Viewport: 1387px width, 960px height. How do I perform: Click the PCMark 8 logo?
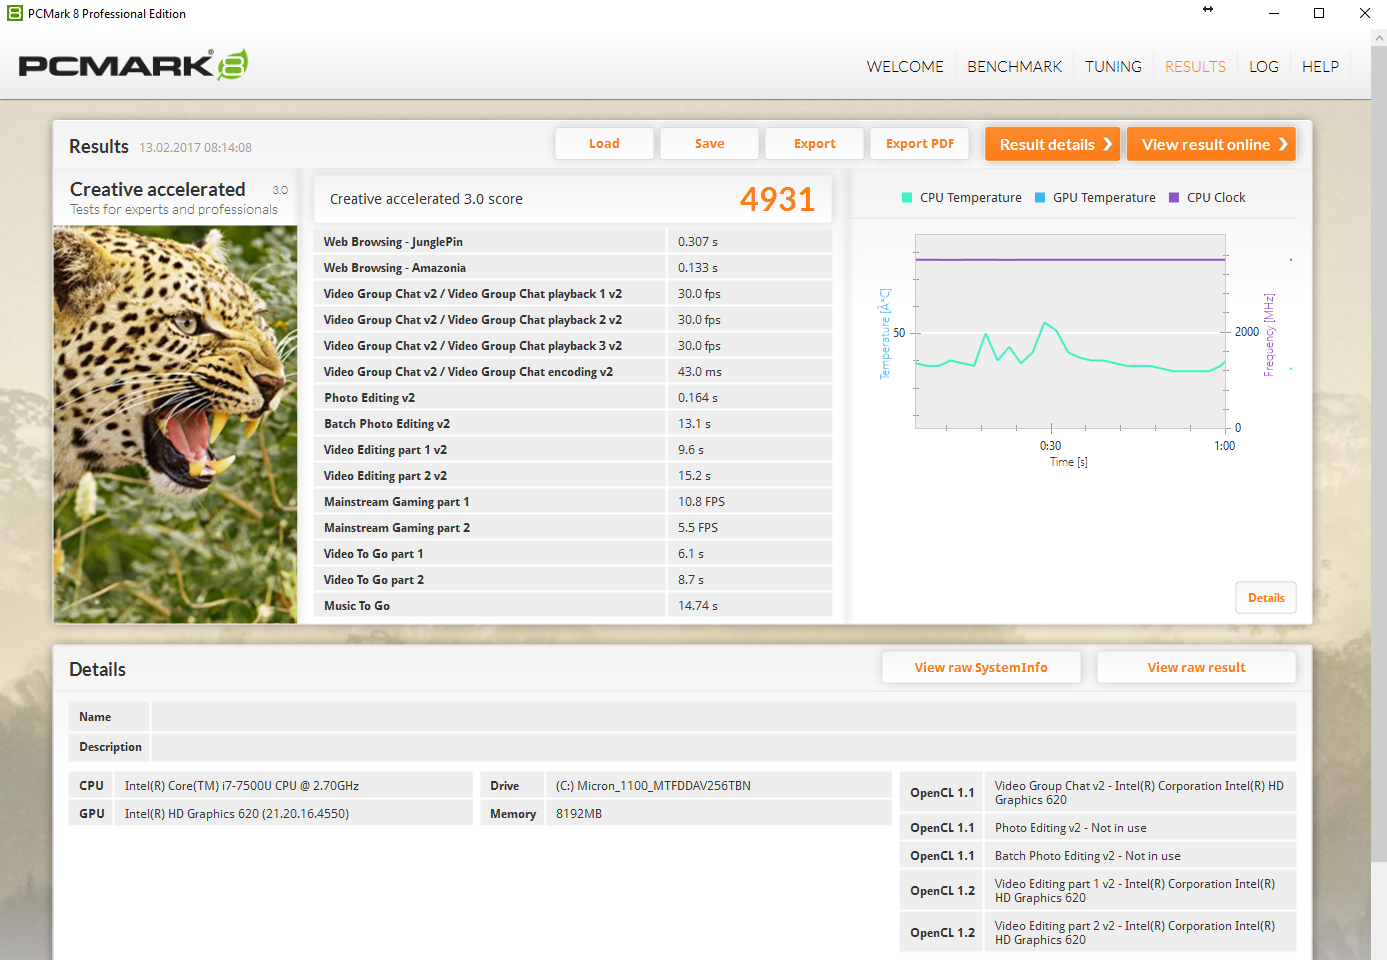133,65
